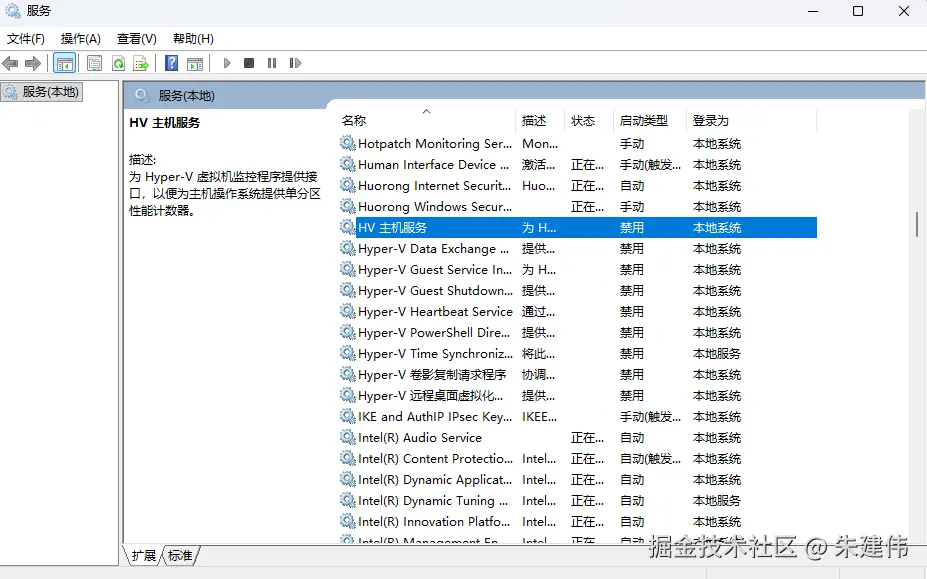
Task: Select Hyper-V 卷影复制请求程序 service name
Action: [x=432, y=374]
